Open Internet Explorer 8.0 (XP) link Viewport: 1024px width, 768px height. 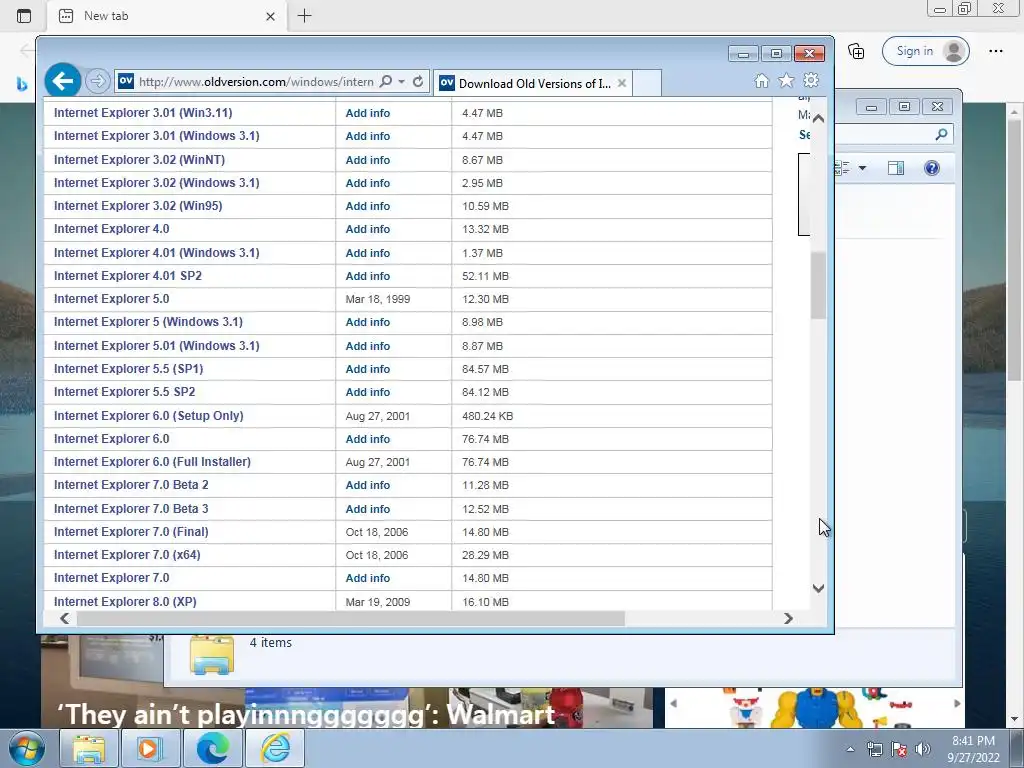[x=125, y=601]
